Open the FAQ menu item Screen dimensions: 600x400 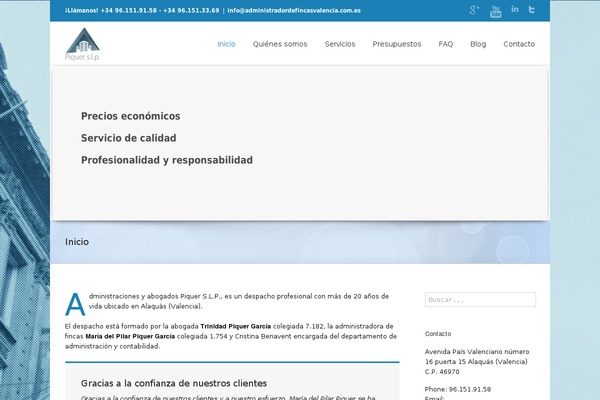(446, 44)
